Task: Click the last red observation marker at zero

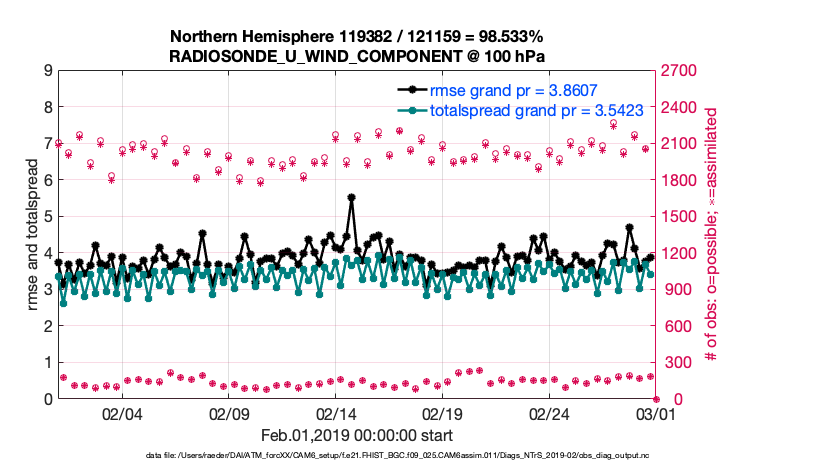Action: (655, 399)
